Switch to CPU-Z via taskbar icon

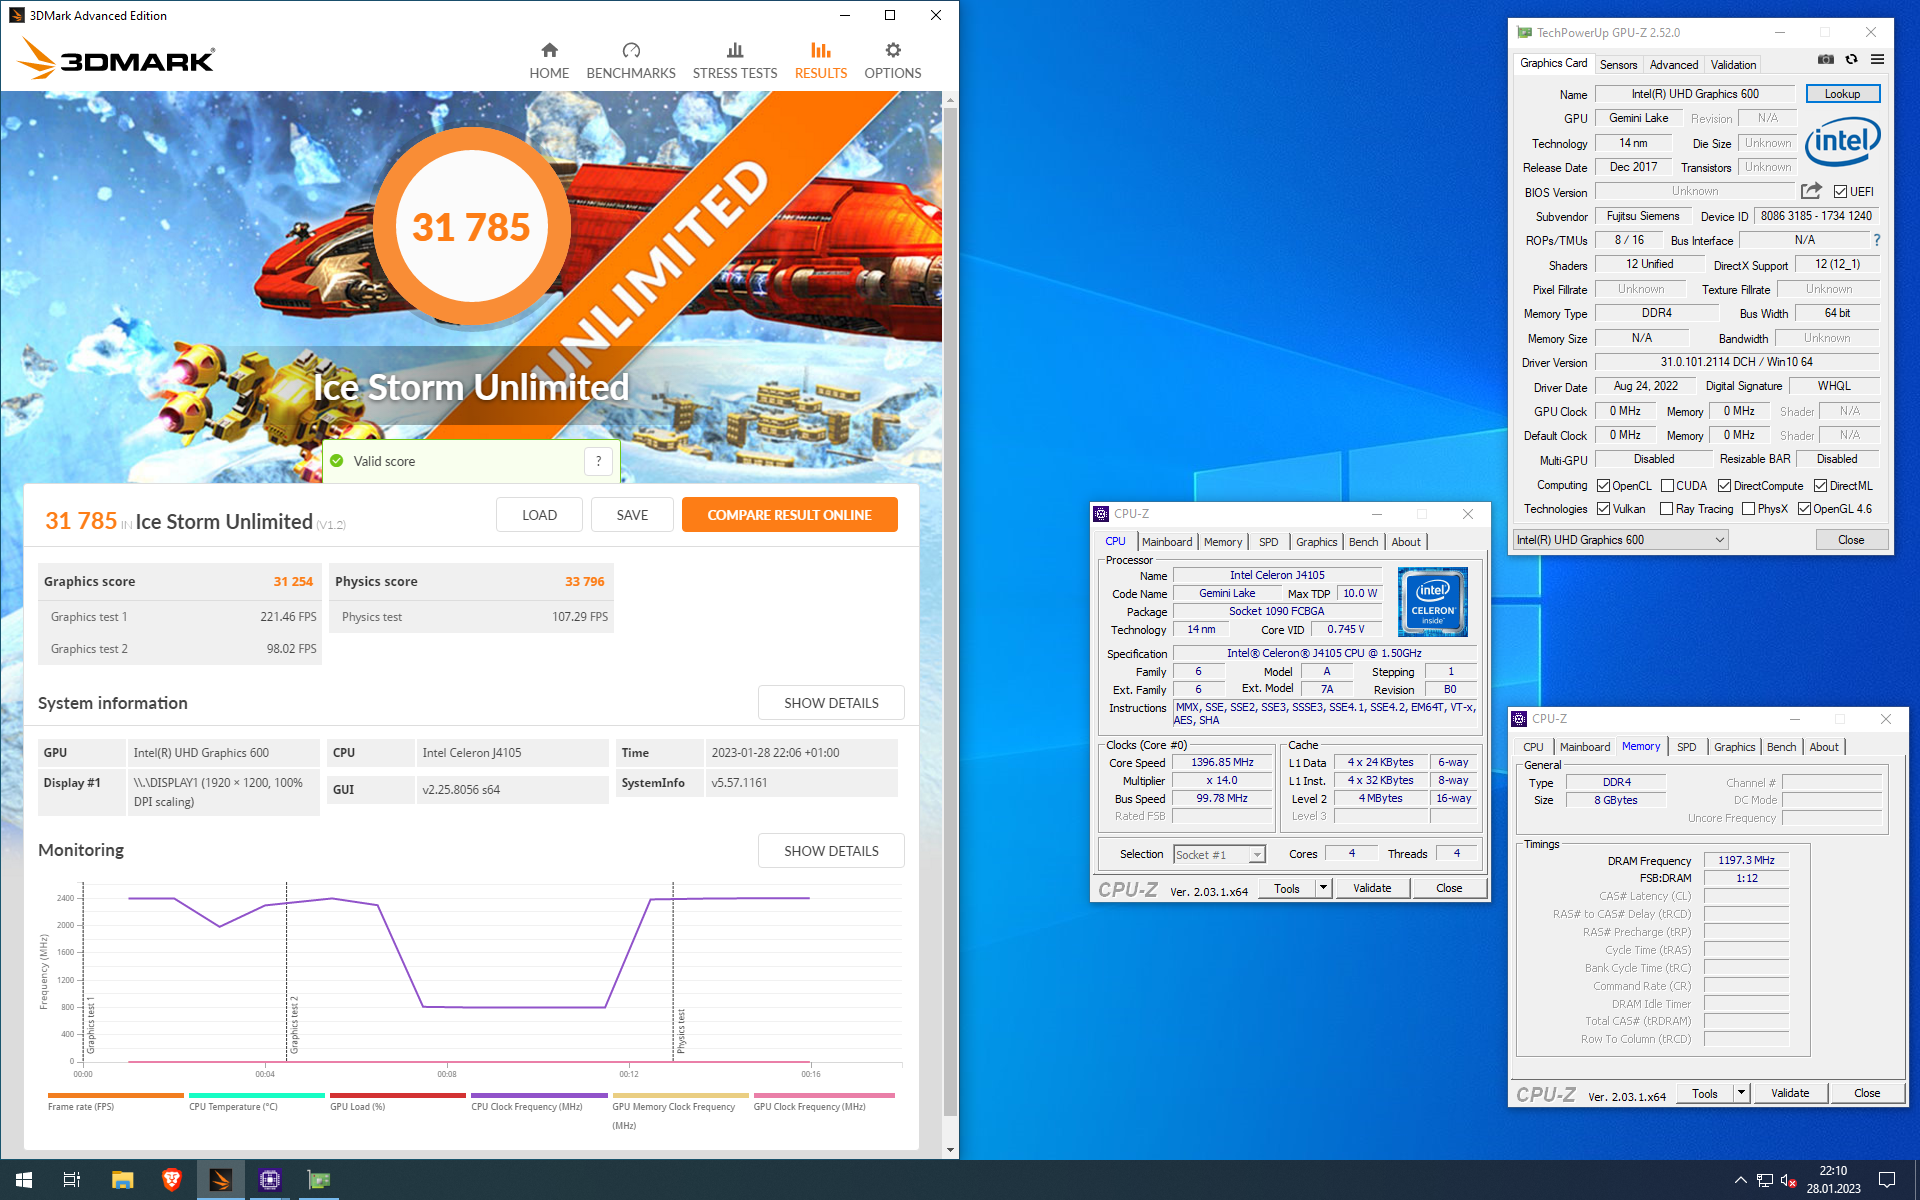click(x=269, y=1180)
